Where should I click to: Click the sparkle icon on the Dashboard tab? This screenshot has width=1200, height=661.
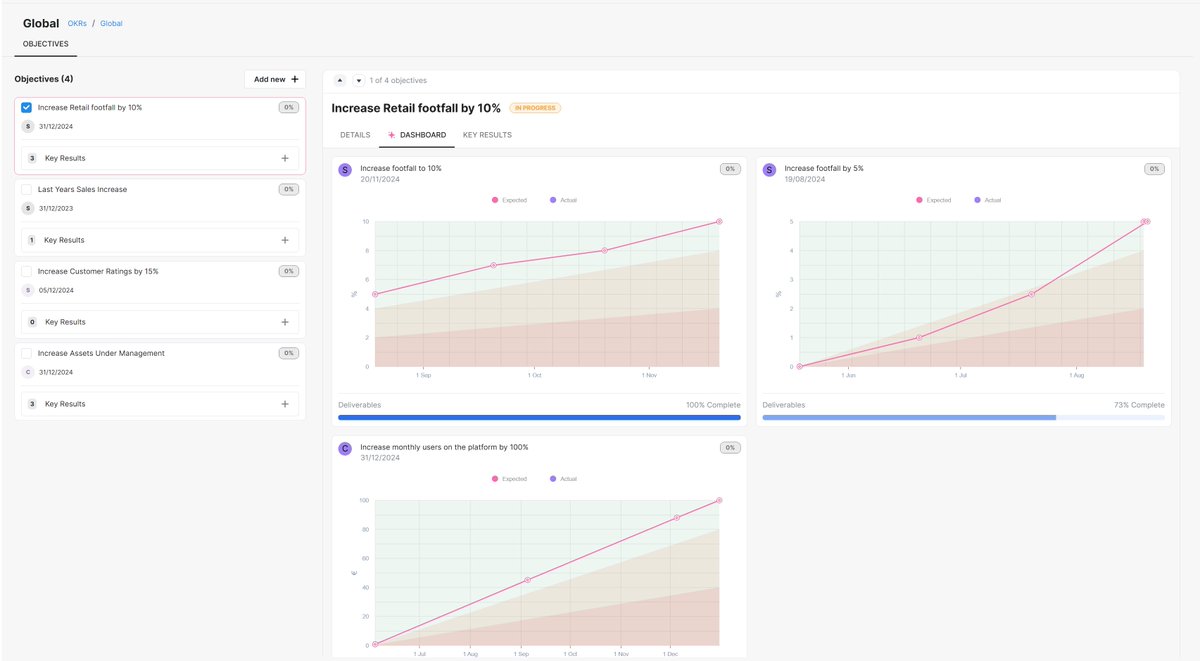[392, 135]
